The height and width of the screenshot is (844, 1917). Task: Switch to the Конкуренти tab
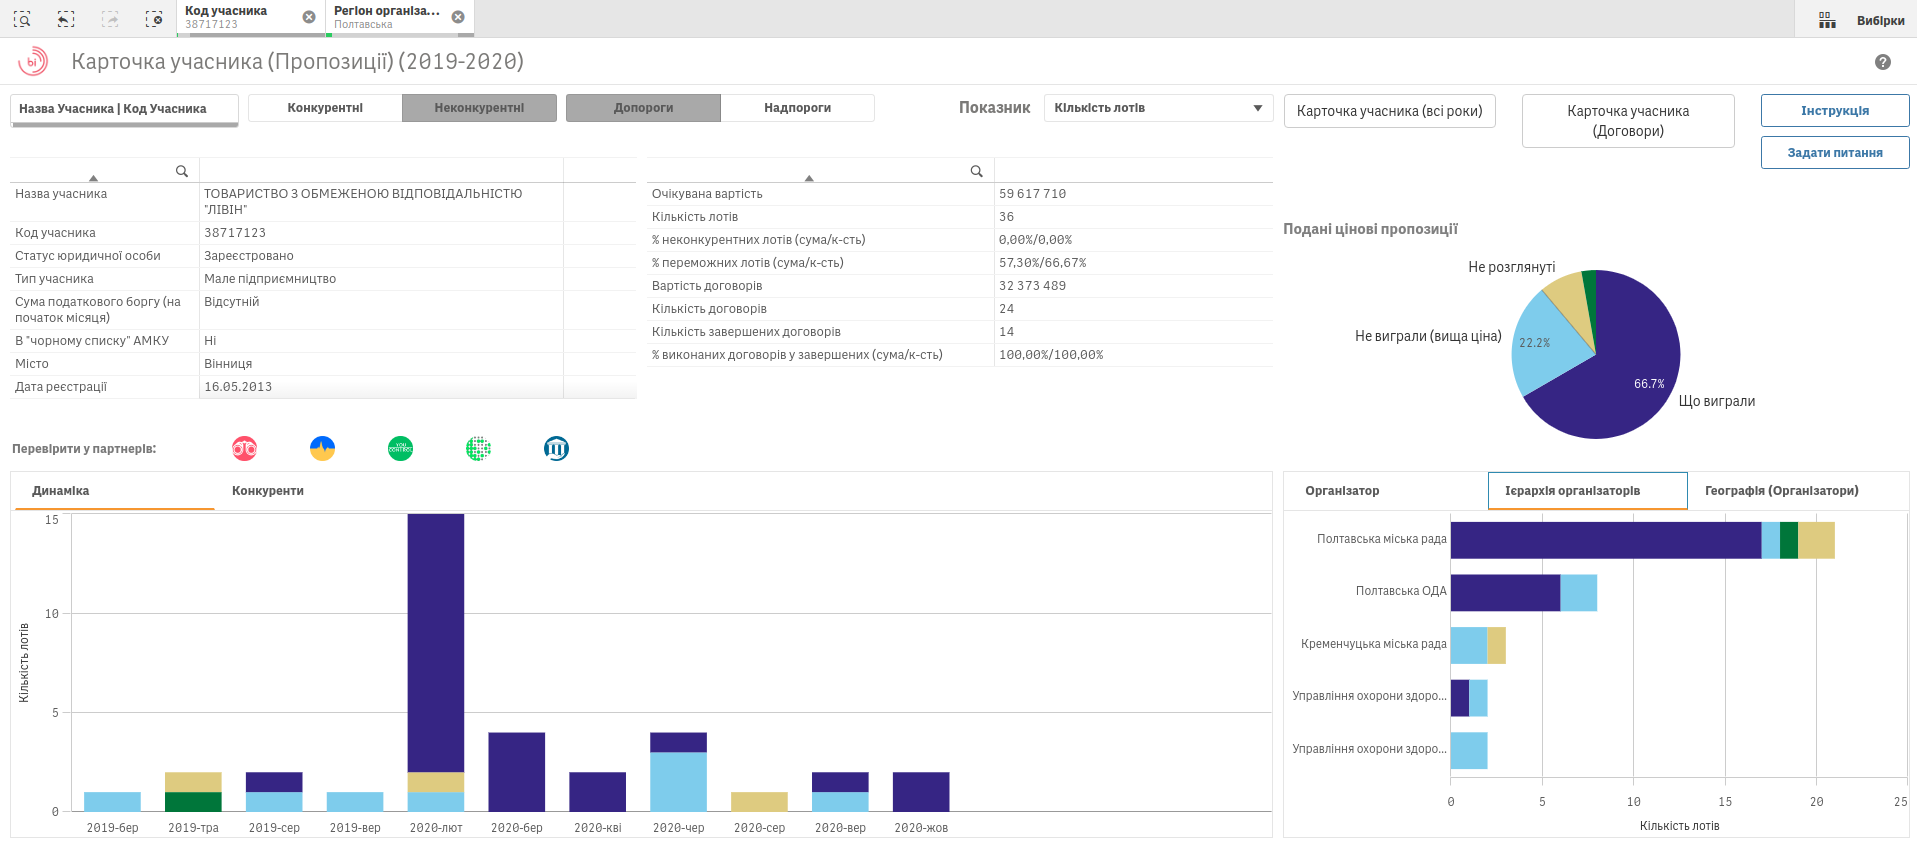point(268,491)
